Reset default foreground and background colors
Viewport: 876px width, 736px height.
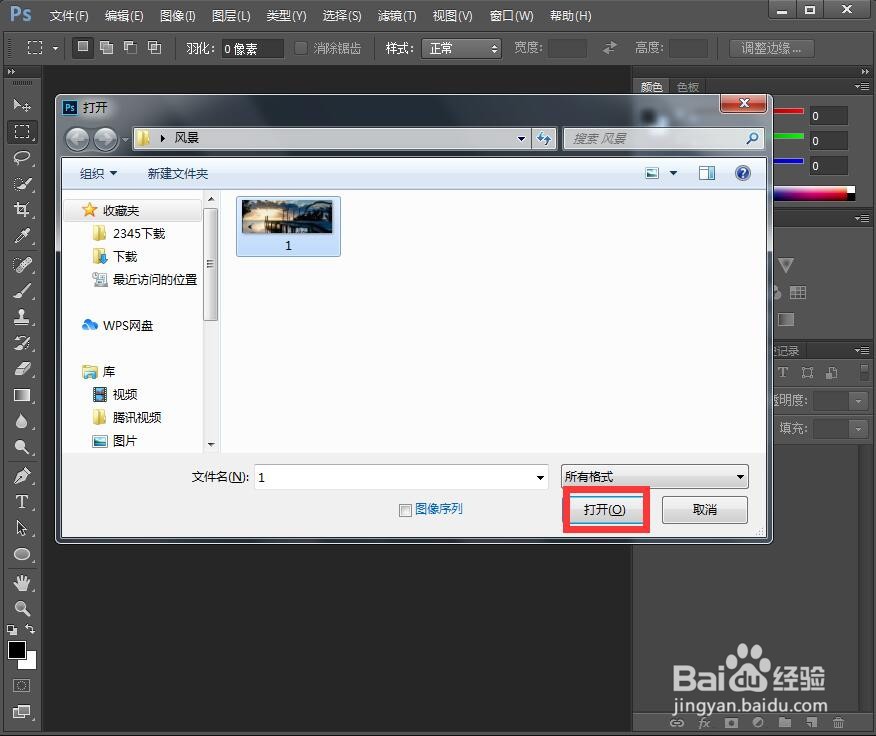12,630
